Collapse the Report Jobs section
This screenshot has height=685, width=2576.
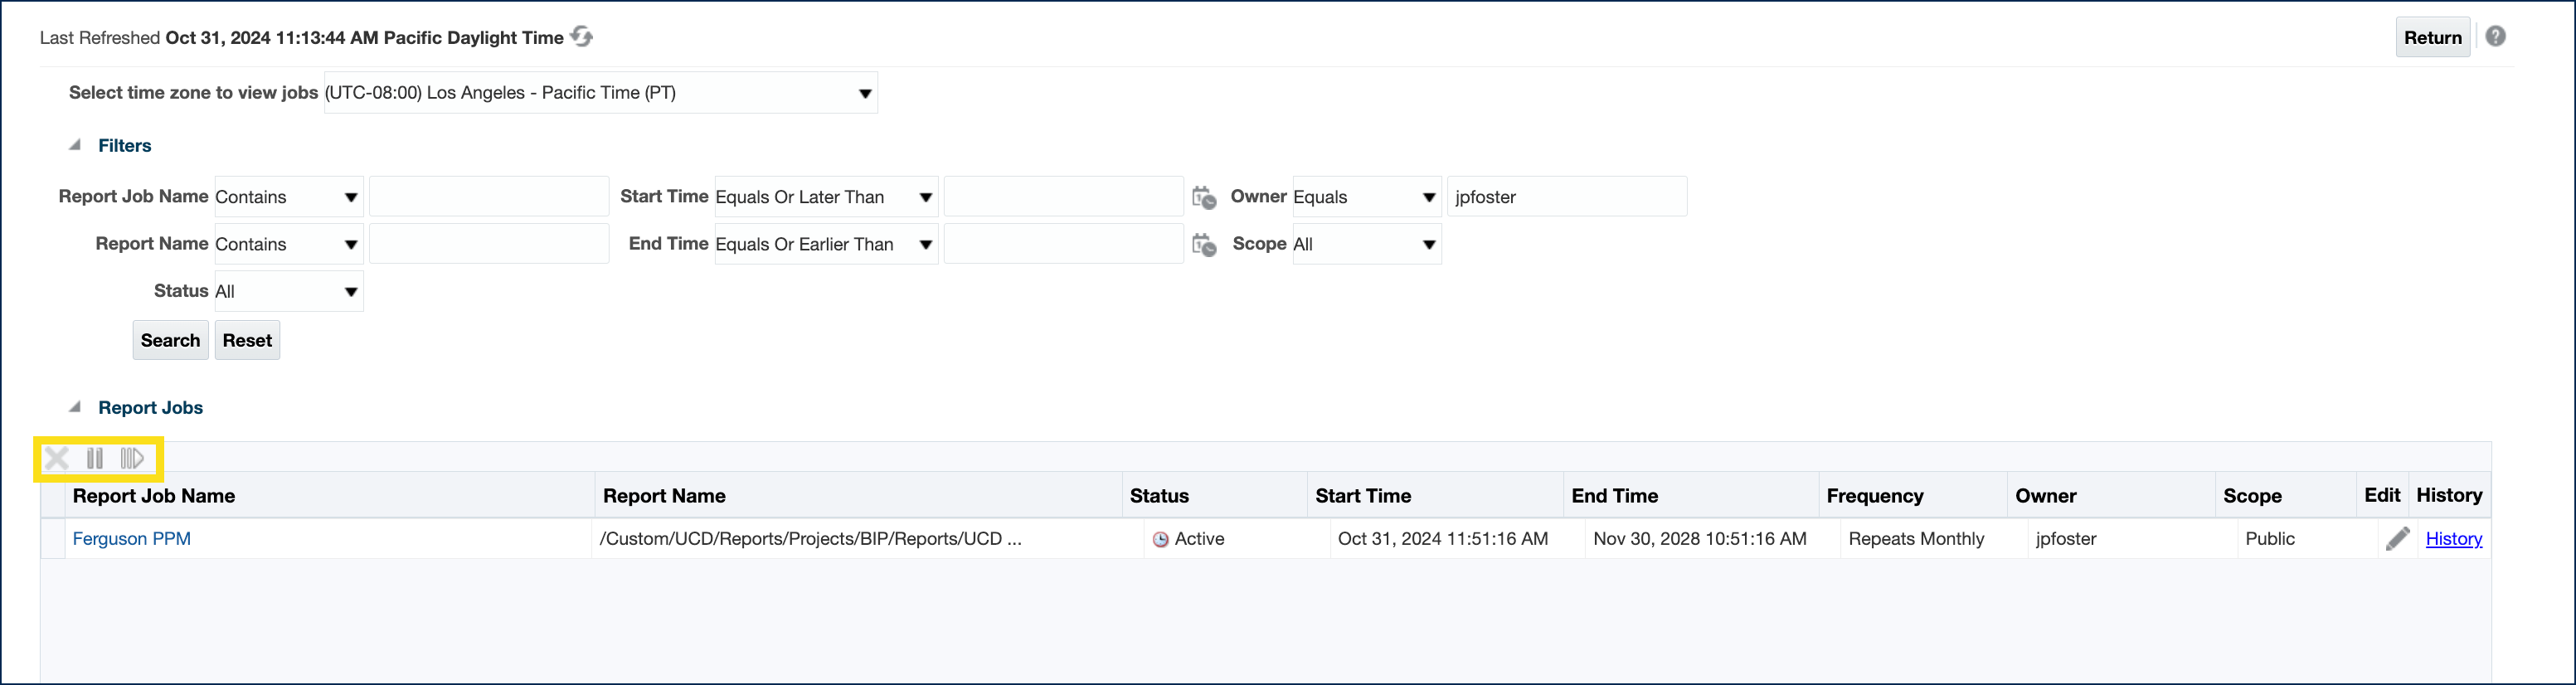pyautogui.click(x=75, y=407)
